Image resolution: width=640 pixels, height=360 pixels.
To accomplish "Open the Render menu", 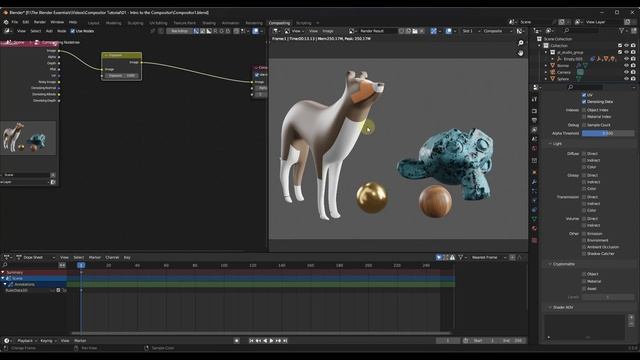I will coord(40,22).
